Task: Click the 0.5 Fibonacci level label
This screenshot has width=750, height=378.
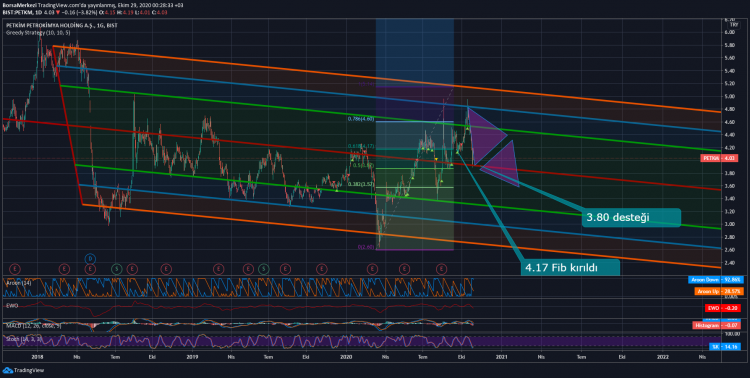Action: [x=363, y=165]
